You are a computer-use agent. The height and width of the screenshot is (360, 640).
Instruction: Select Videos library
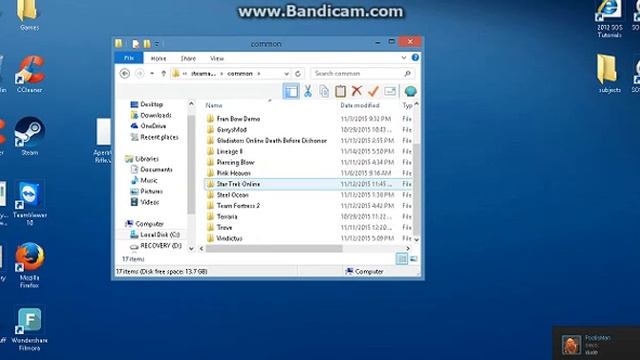[x=149, y=202]
